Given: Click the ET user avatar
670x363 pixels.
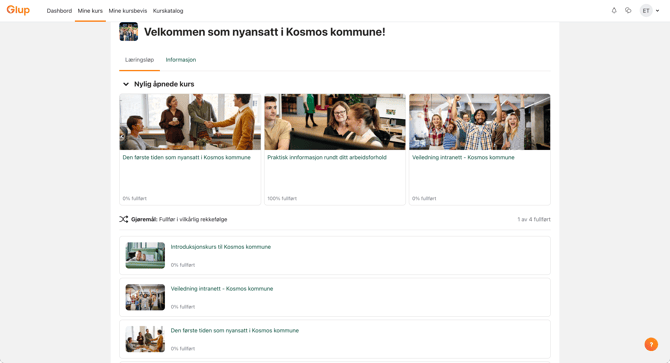Looking at the screenshot, I should click(646, 11).
